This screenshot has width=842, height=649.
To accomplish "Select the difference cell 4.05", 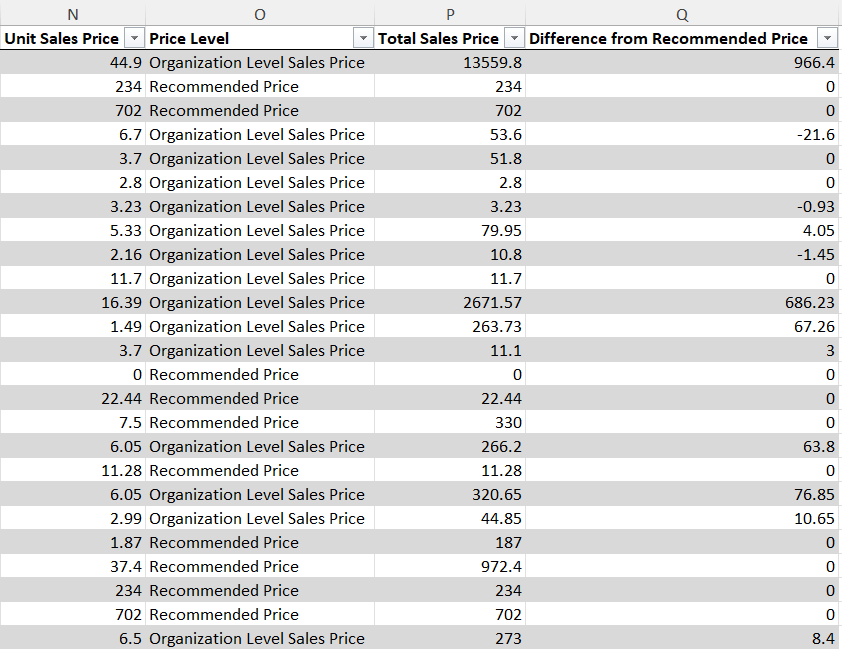I will (x=682, y=231).
